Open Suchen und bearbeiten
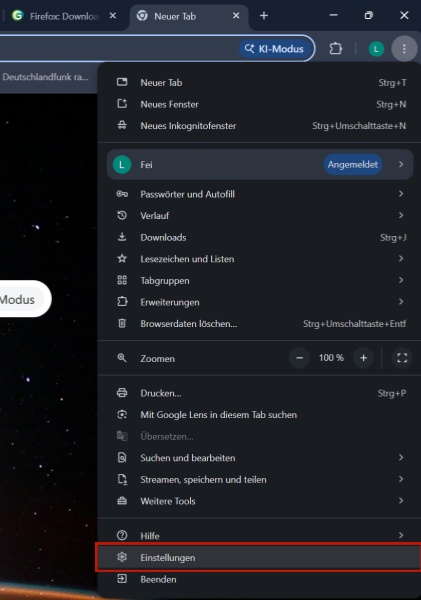The width and height of the screenshot is (421, 600). [x=259, y=458]
